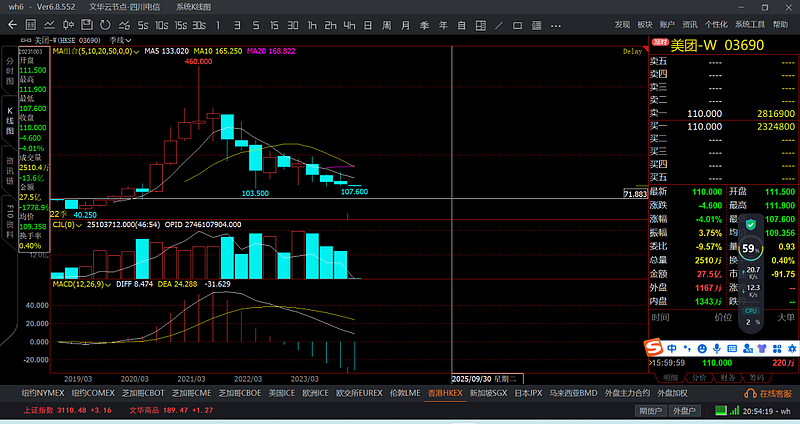Select the diagonal line drawing tool
The height and width of the screenshot is (424, 800).
tap(499, 26)
